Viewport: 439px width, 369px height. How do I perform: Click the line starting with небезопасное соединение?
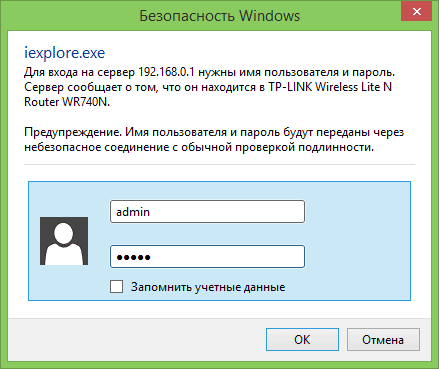pyautogui.click(x=199, y=147)
